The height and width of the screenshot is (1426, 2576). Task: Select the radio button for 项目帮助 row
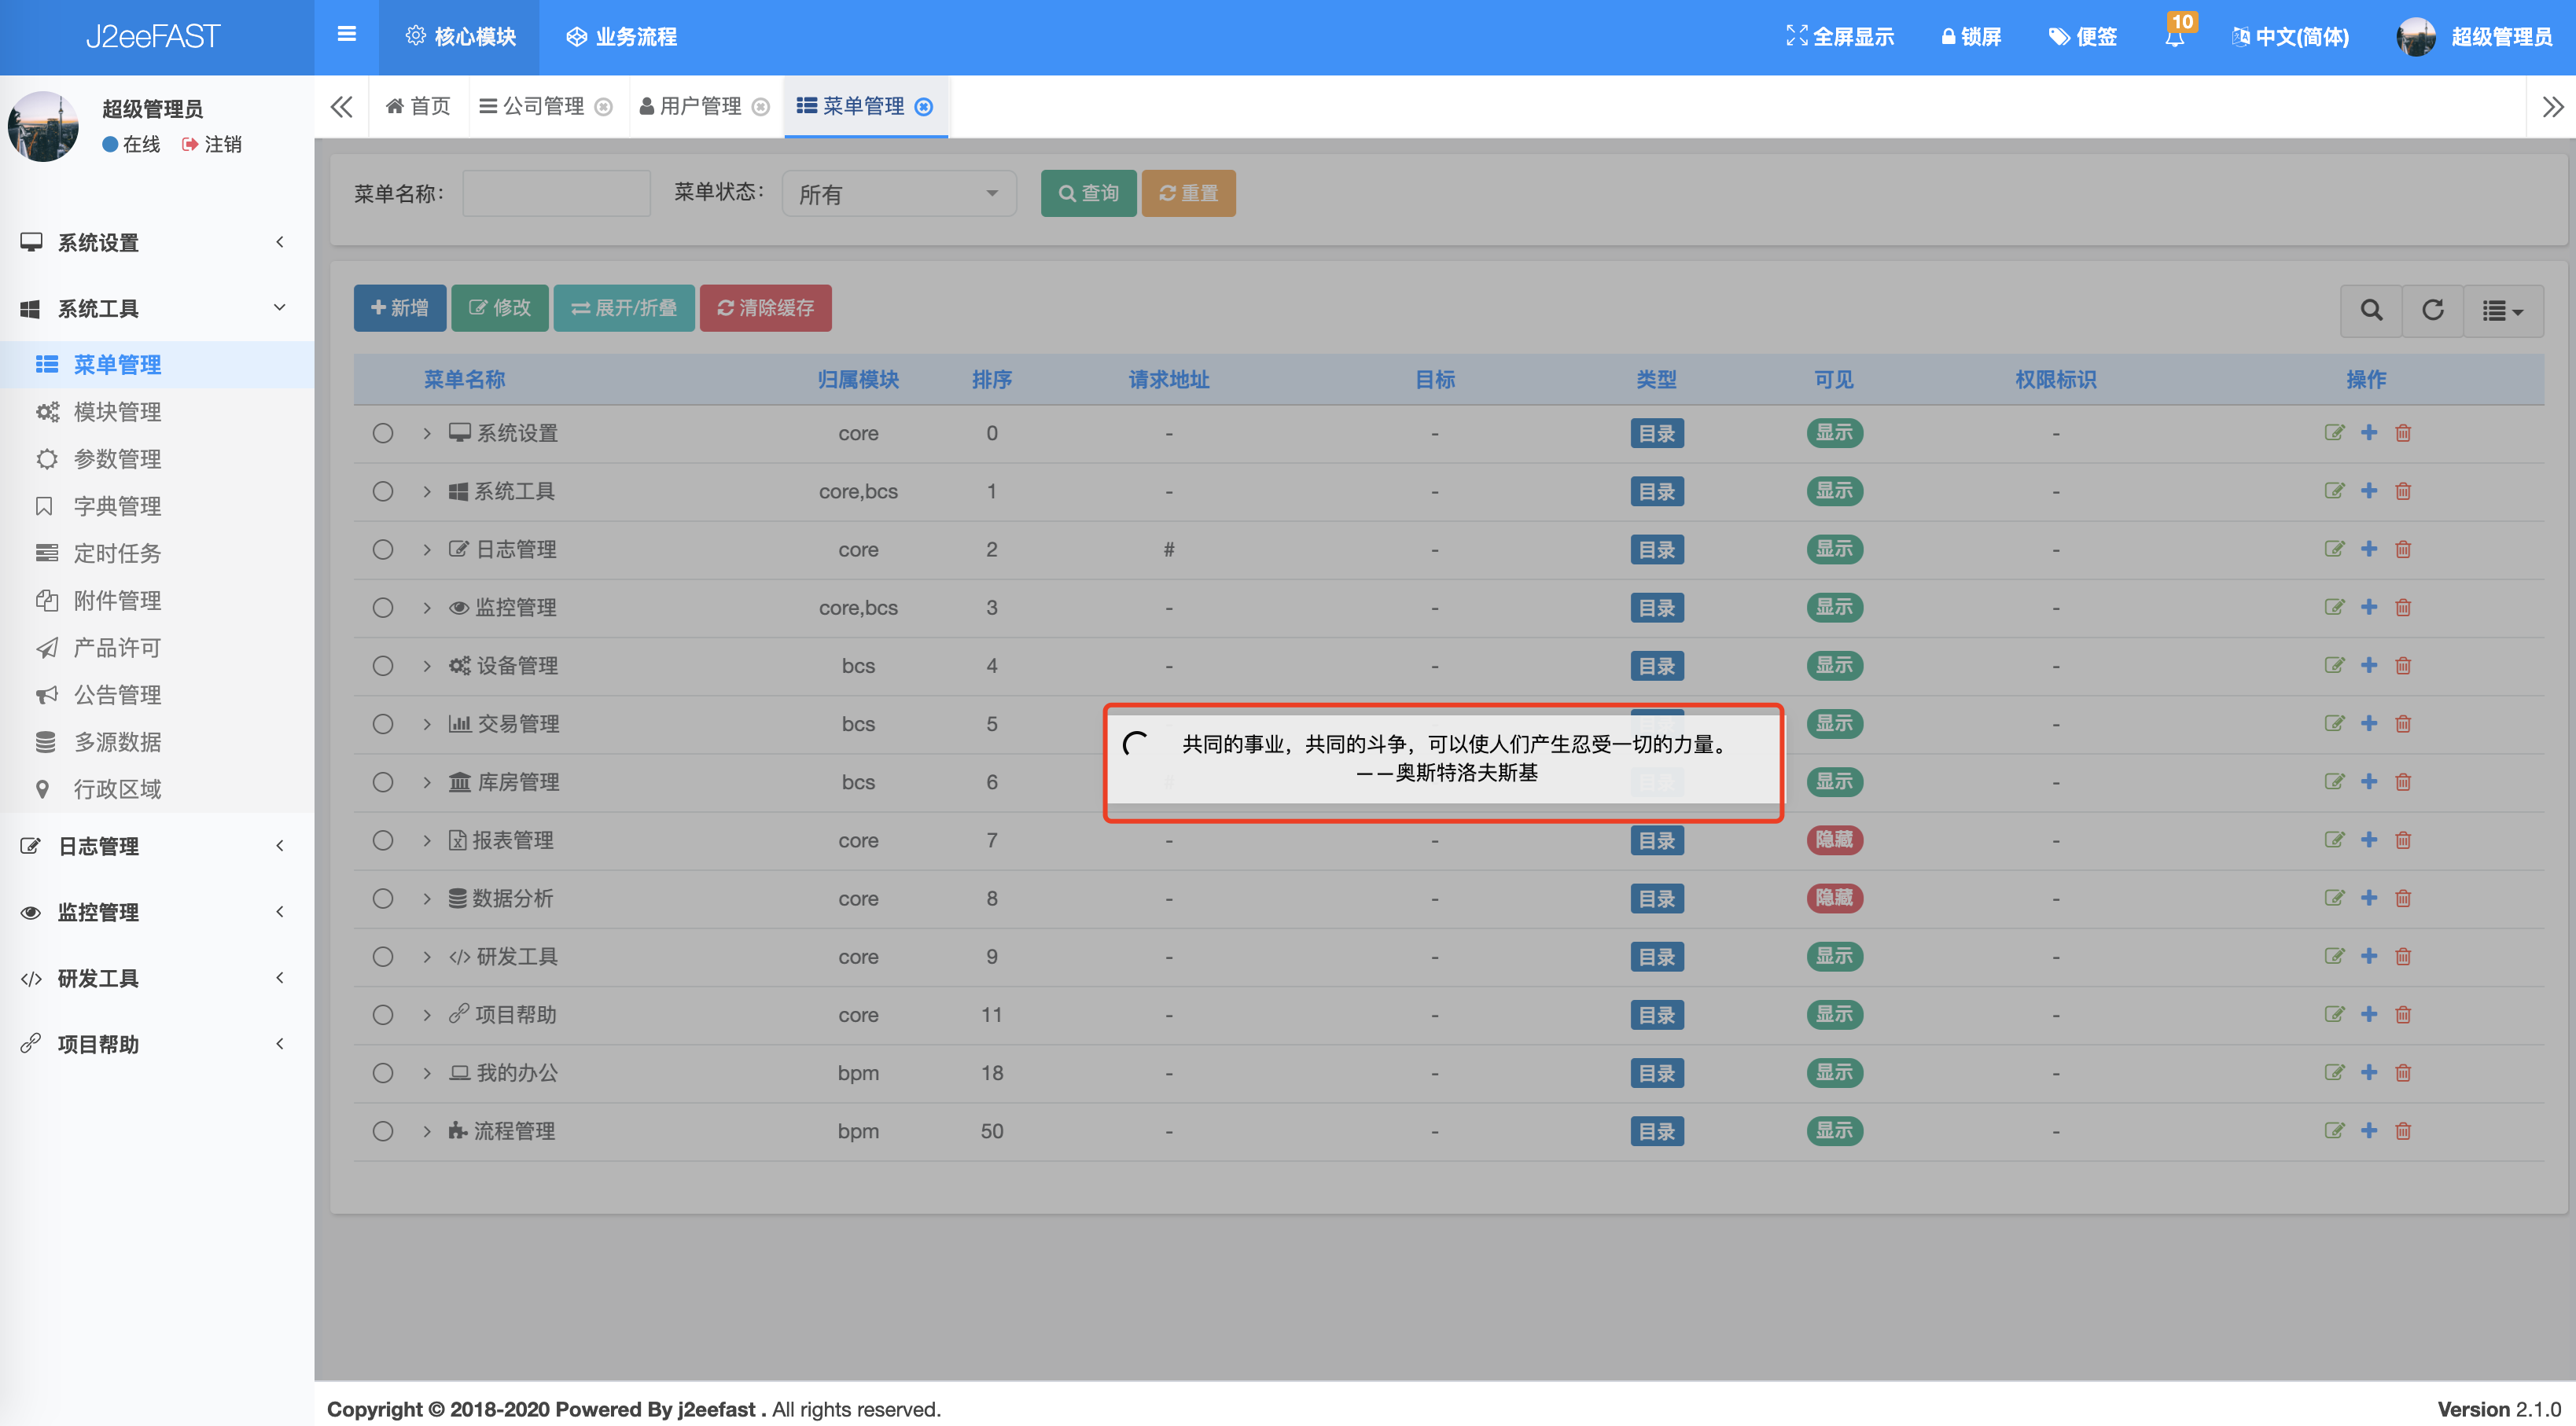[x=383, y=1015]
